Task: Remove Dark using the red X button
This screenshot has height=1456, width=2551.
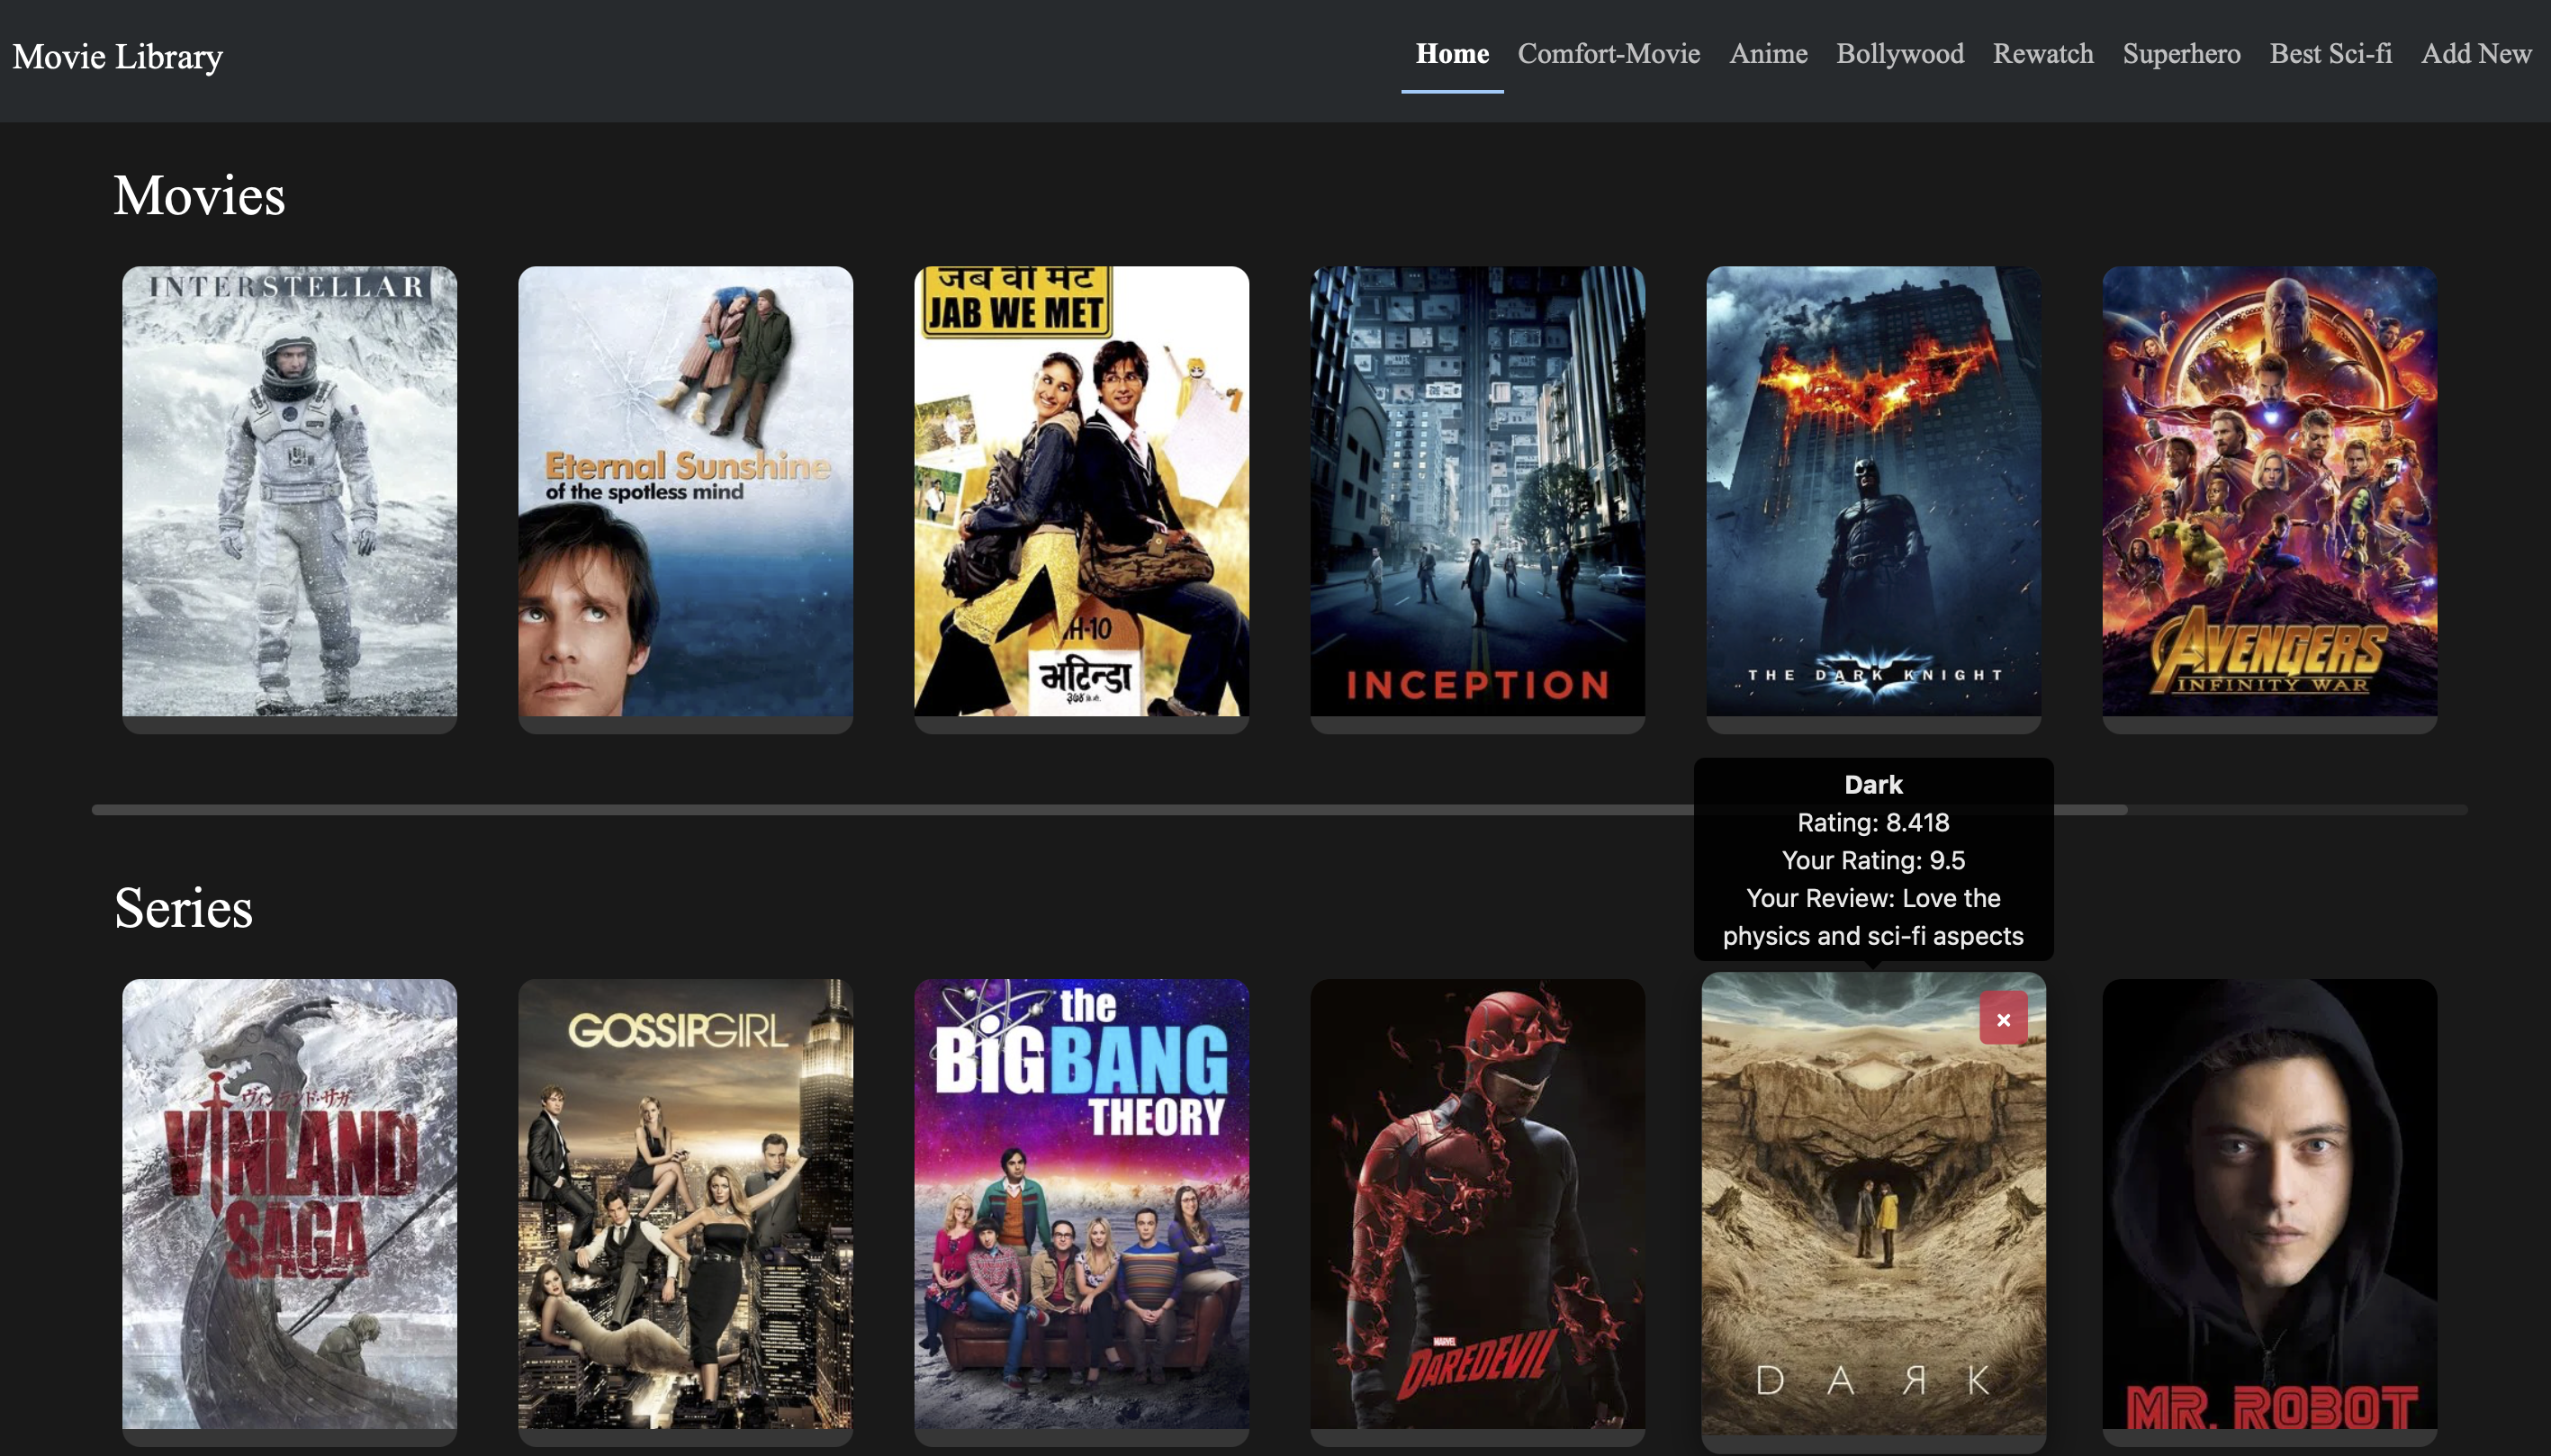Action: point(2003,1018)
